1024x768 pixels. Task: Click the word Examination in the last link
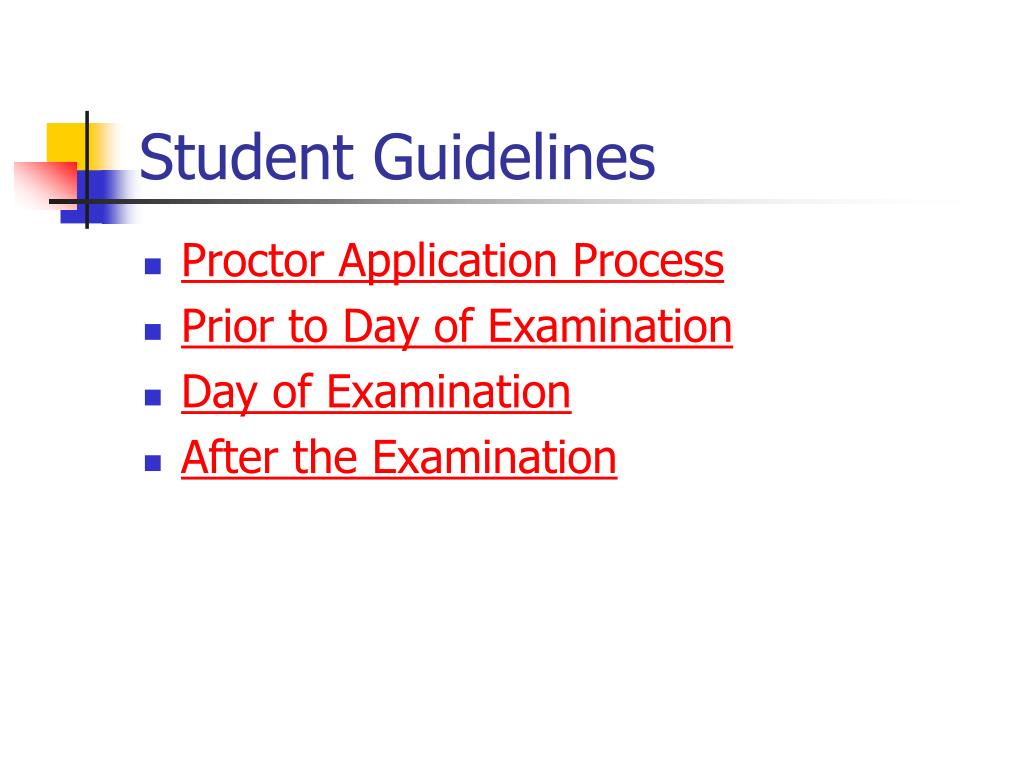point(494,457)
